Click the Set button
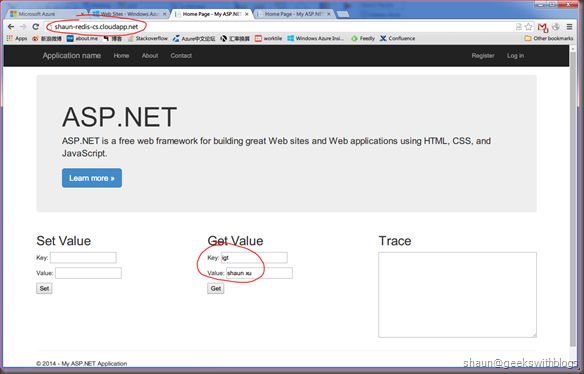Screen dimensions: 584x374 44,288
